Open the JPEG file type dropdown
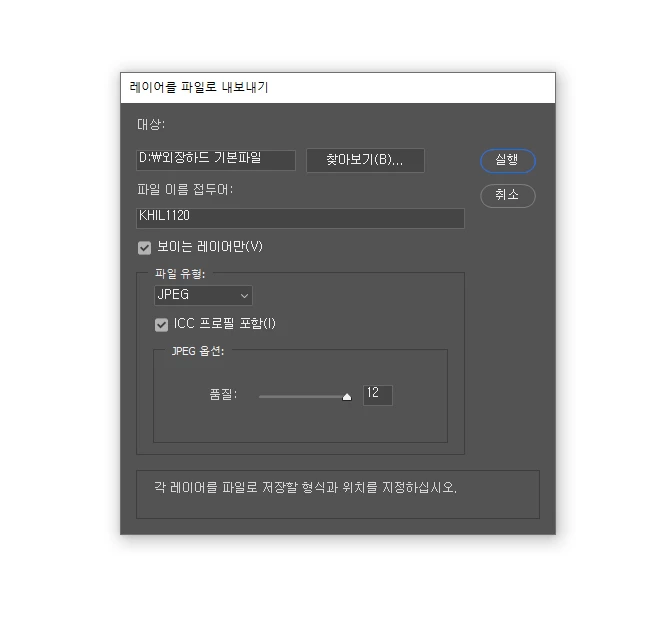 [203, 295]
